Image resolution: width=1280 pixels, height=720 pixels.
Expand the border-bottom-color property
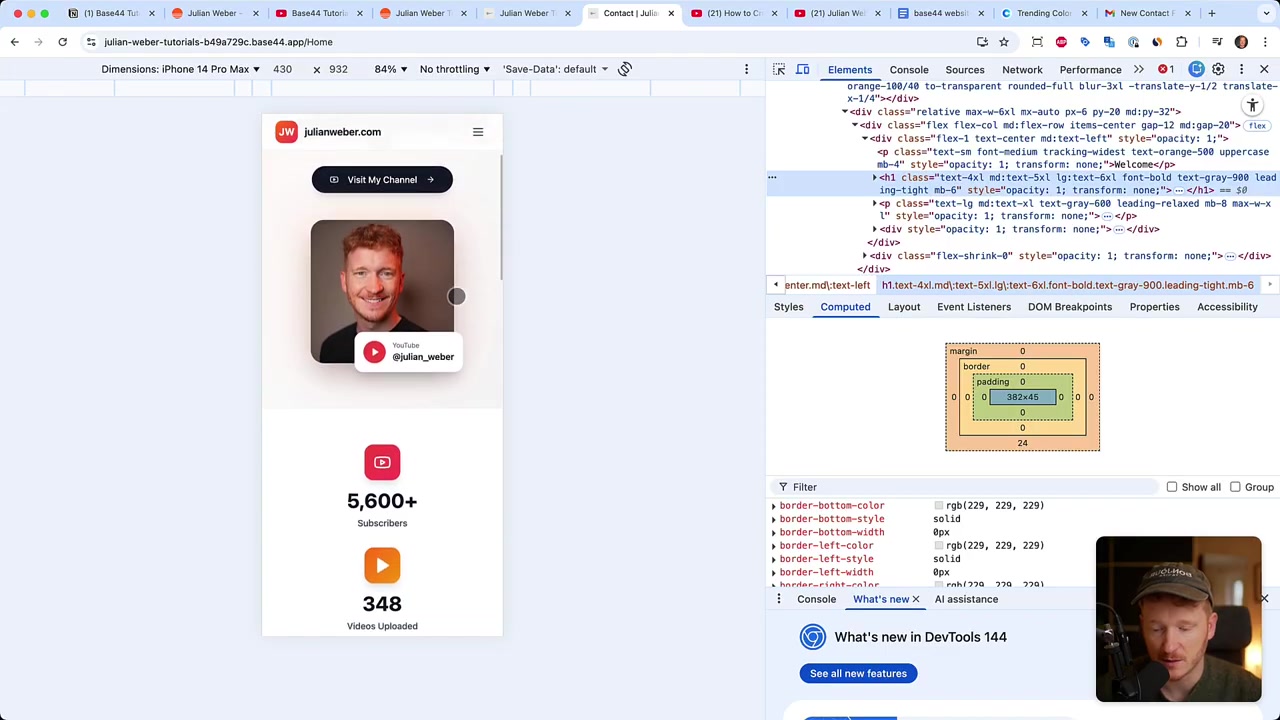pos(774,506)
